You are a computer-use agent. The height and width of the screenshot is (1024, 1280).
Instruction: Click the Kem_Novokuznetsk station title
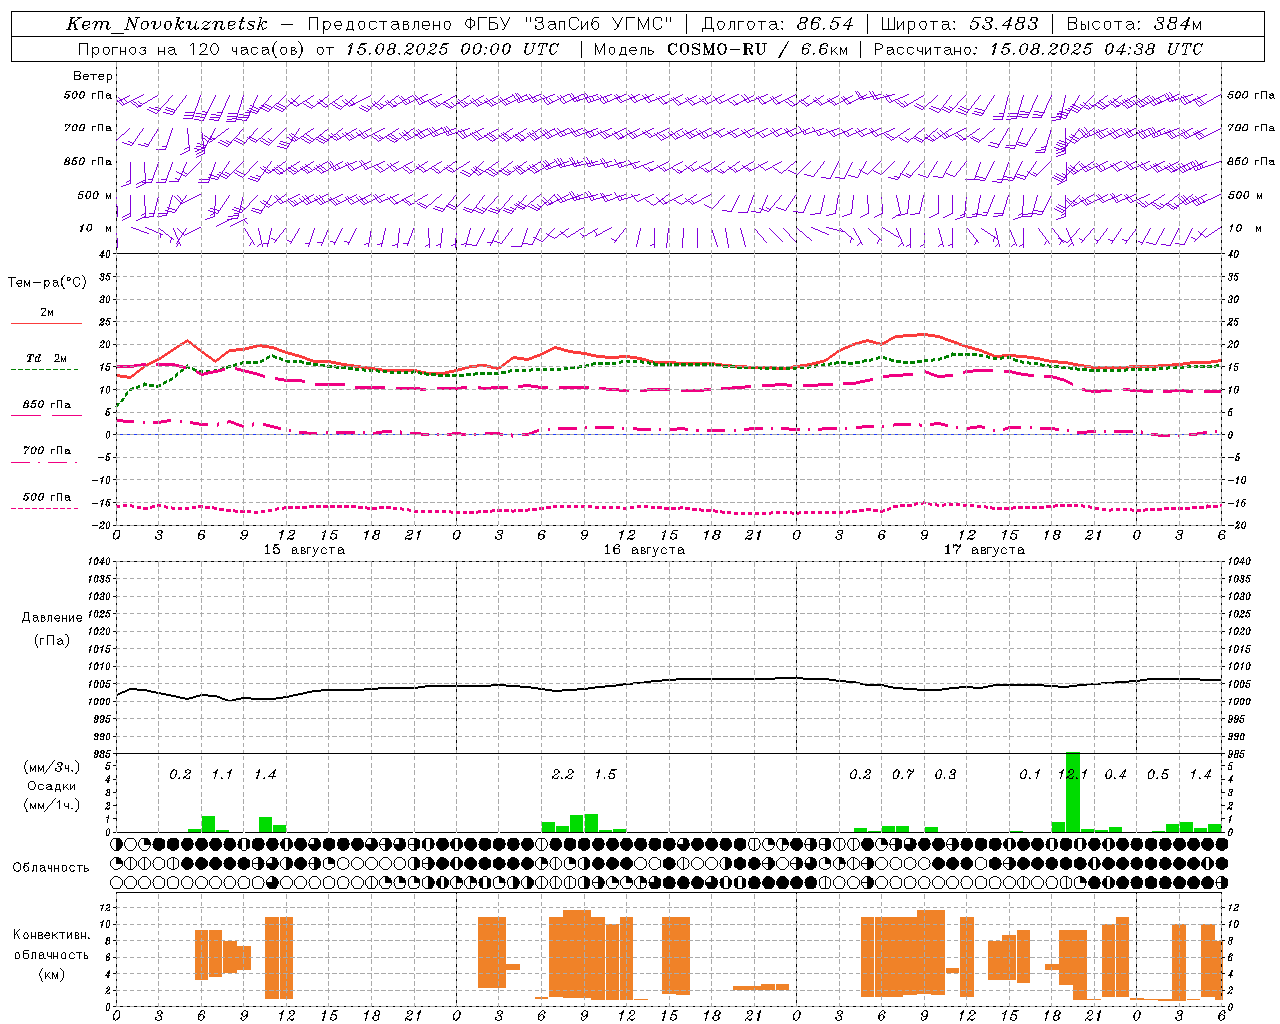coord(167,25)
